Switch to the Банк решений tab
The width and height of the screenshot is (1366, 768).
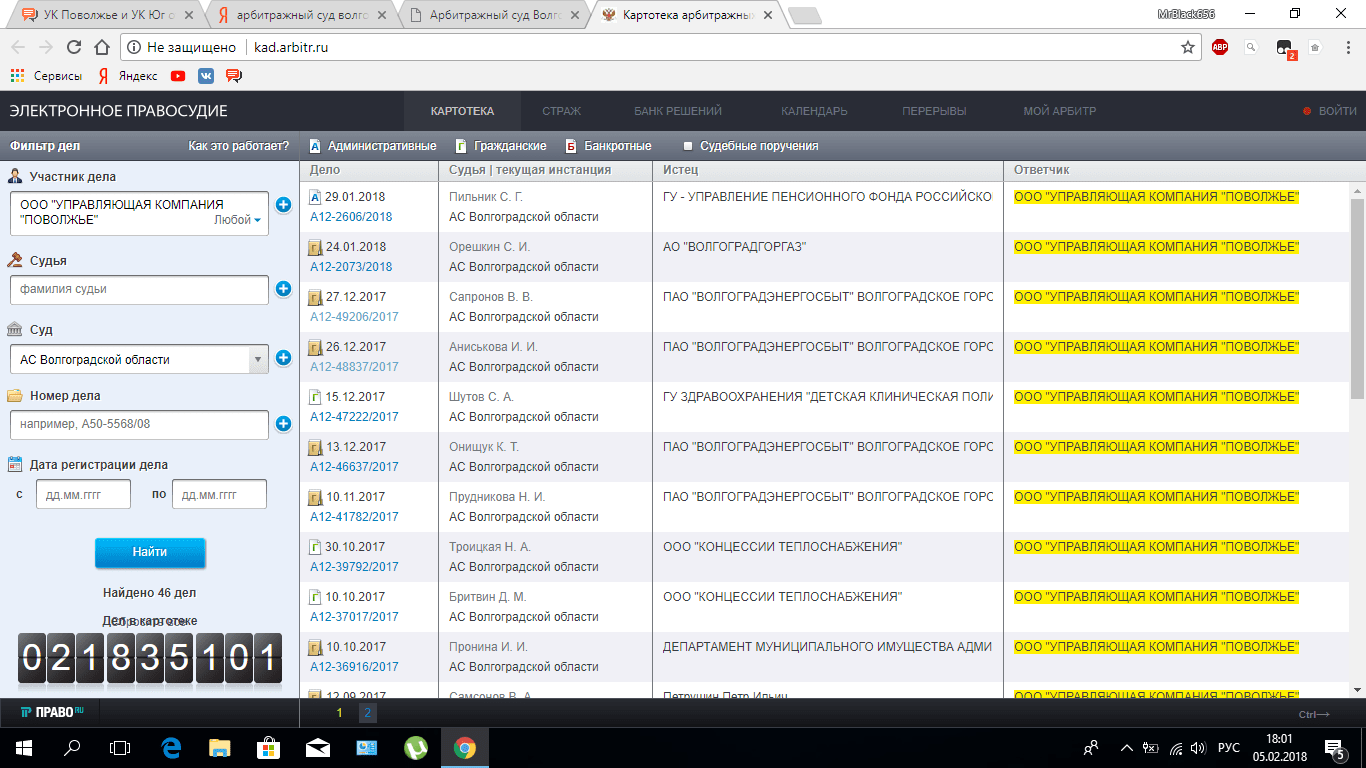click(677, 111)
